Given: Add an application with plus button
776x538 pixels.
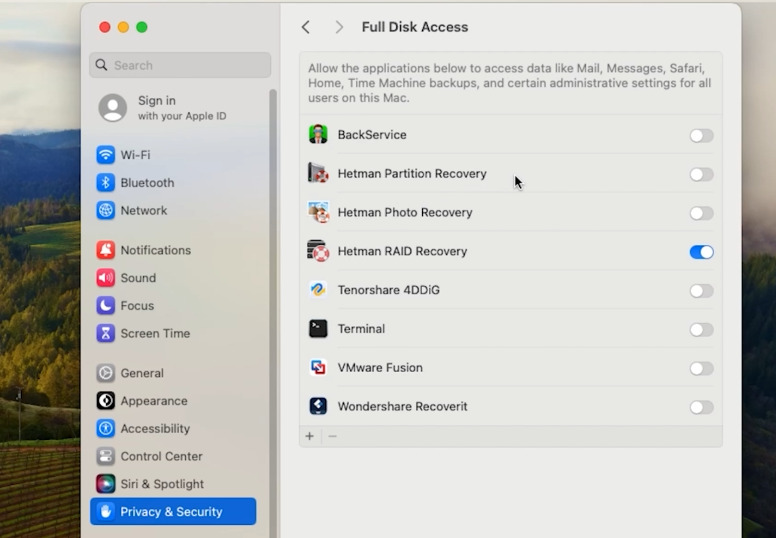Looking at the screenshot, I should coord(310,436).
